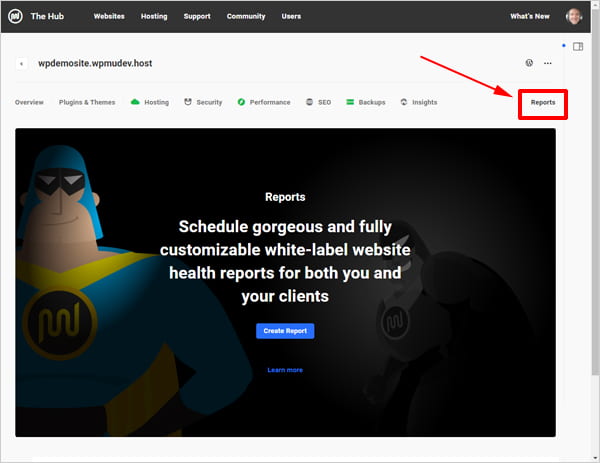This screenshot has width=600, height=463.
Task: Click the Insights refresh icon
Action: tap(404, 102)
